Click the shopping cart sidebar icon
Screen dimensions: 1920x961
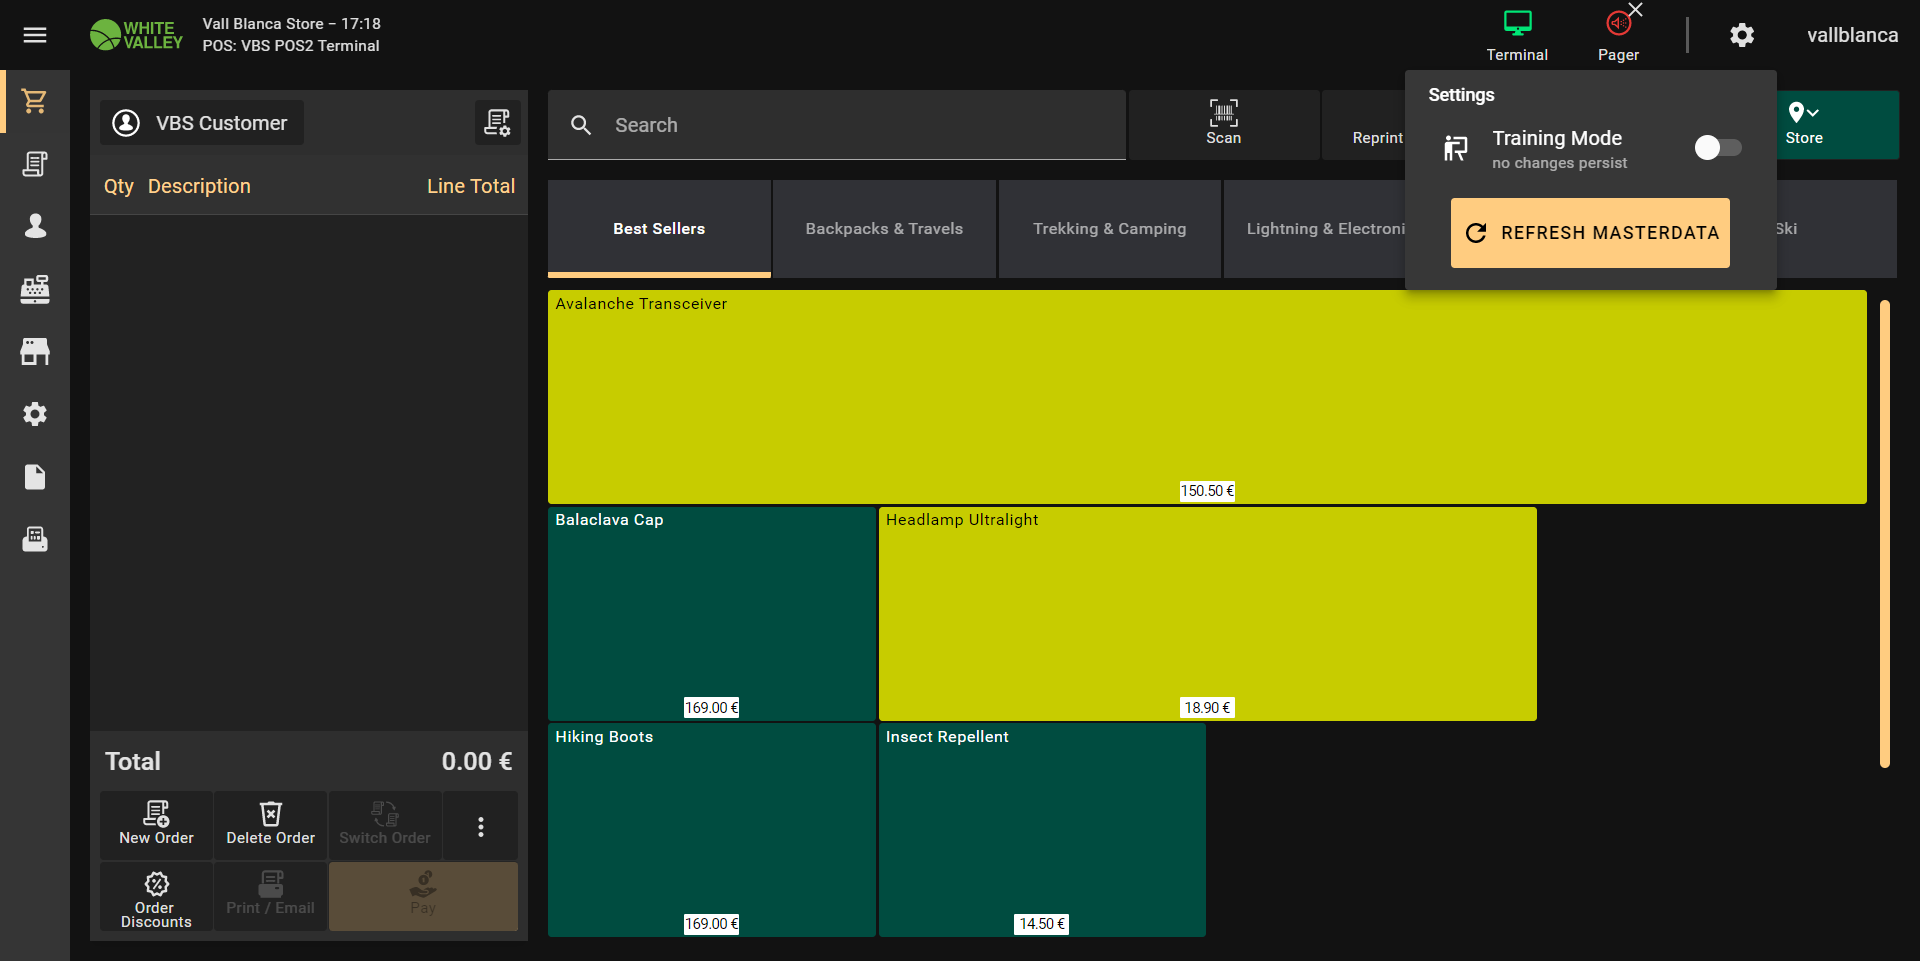tap(35, 101)
